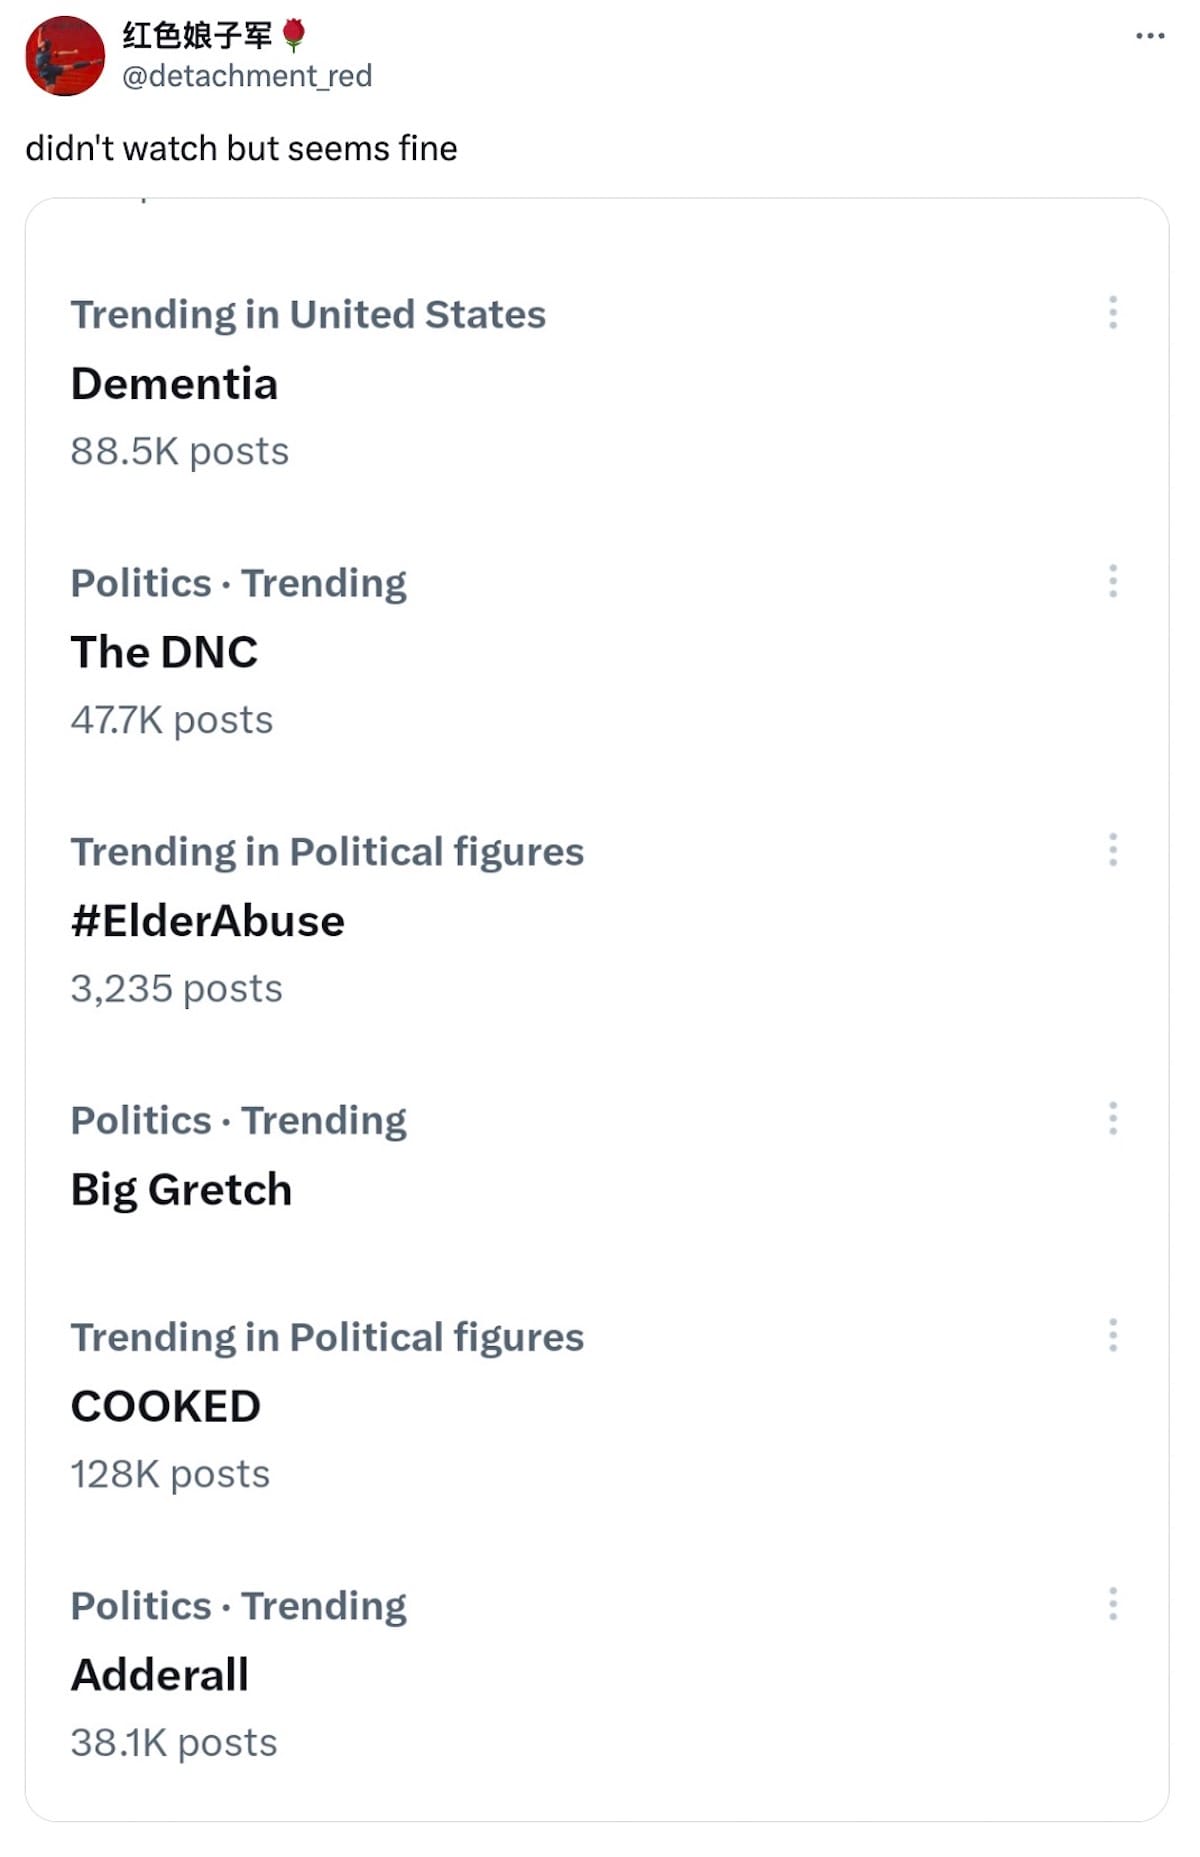The width and height of the screenshot is (1200, 1857).
Task: Click tweet text "didn't watch but seems fine"
Action: [x=241, y=148]
